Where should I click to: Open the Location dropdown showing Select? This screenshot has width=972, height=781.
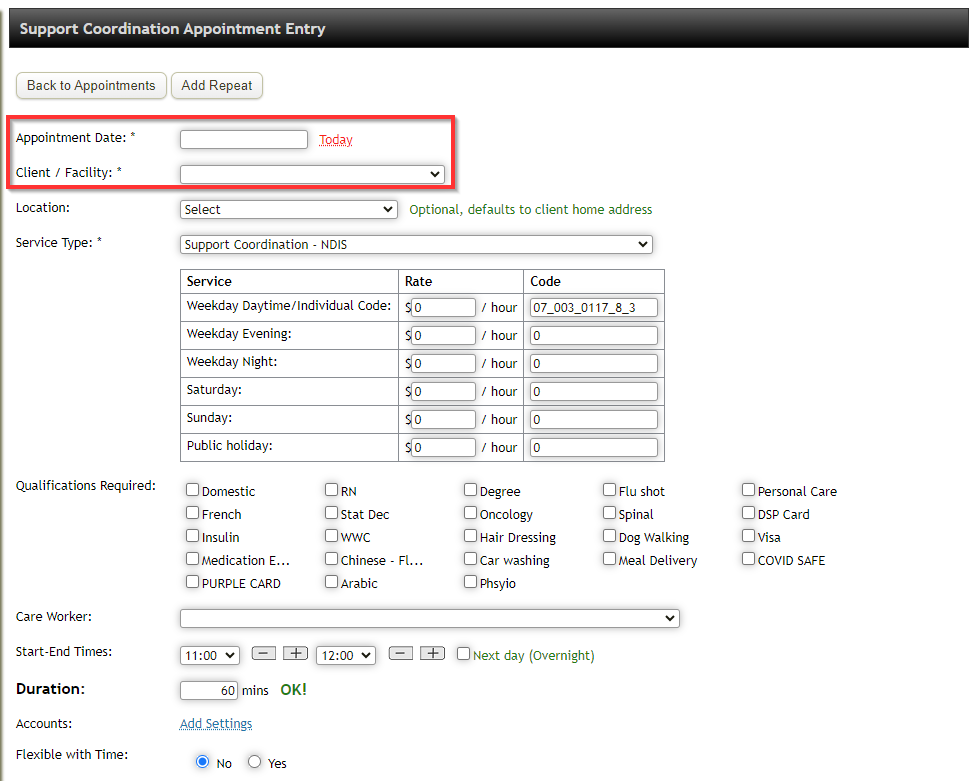pyautogui.click(x=288, y=209)
